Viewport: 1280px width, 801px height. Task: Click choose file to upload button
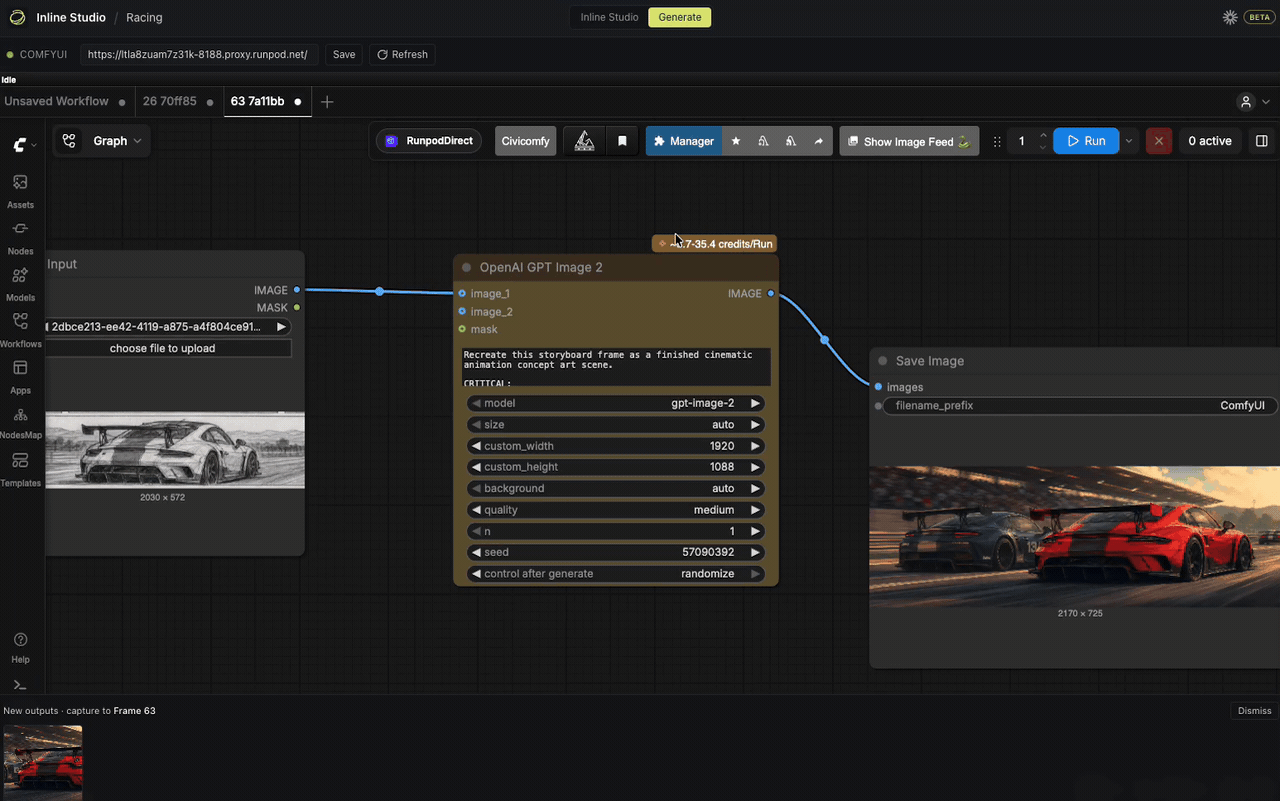point(163,348)
